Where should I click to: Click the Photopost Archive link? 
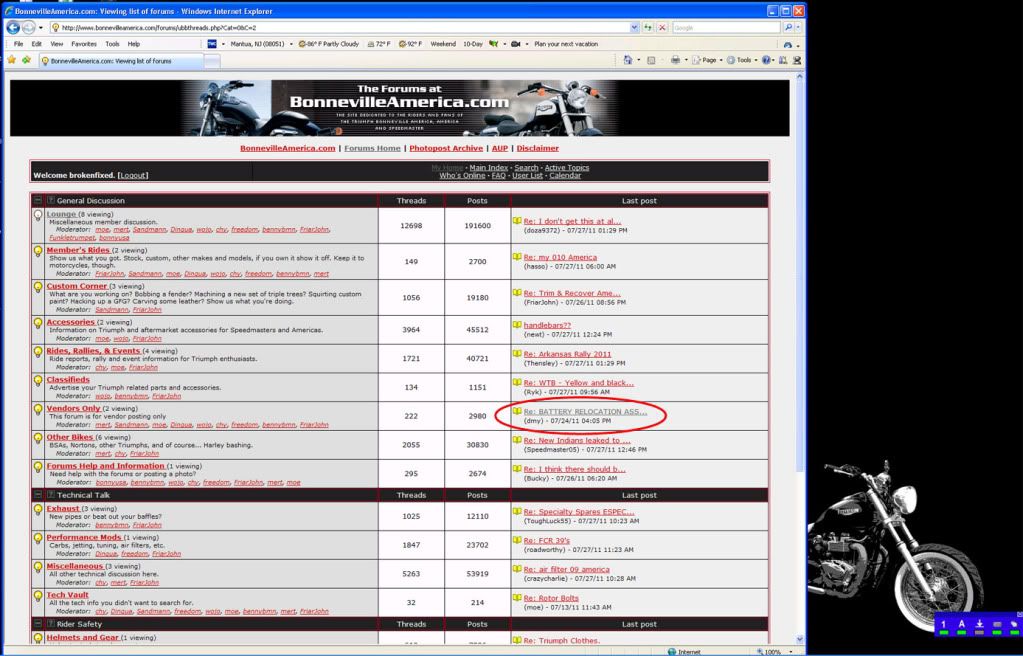pos(446,148)
